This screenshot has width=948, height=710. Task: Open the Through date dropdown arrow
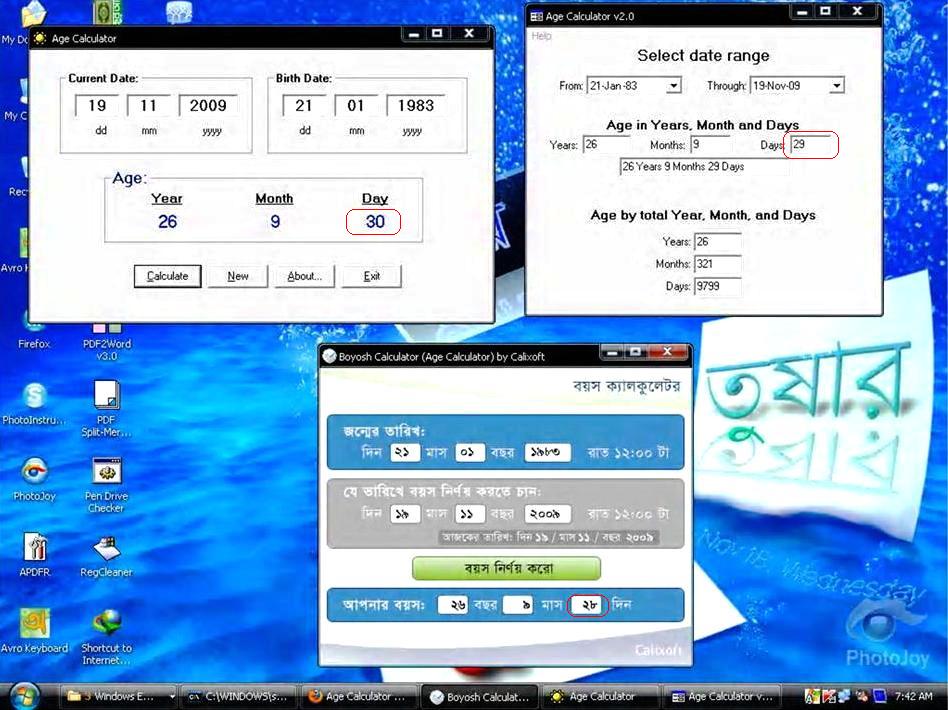(836, 86)
